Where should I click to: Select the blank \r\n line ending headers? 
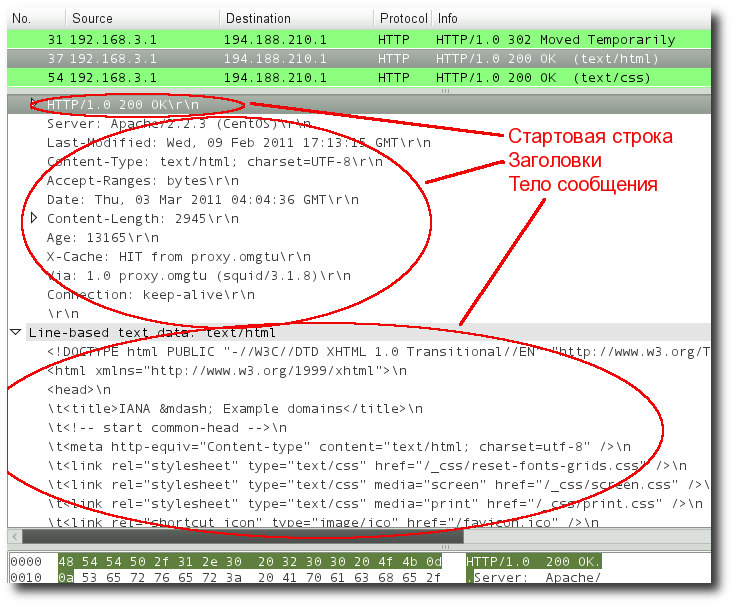63,314
